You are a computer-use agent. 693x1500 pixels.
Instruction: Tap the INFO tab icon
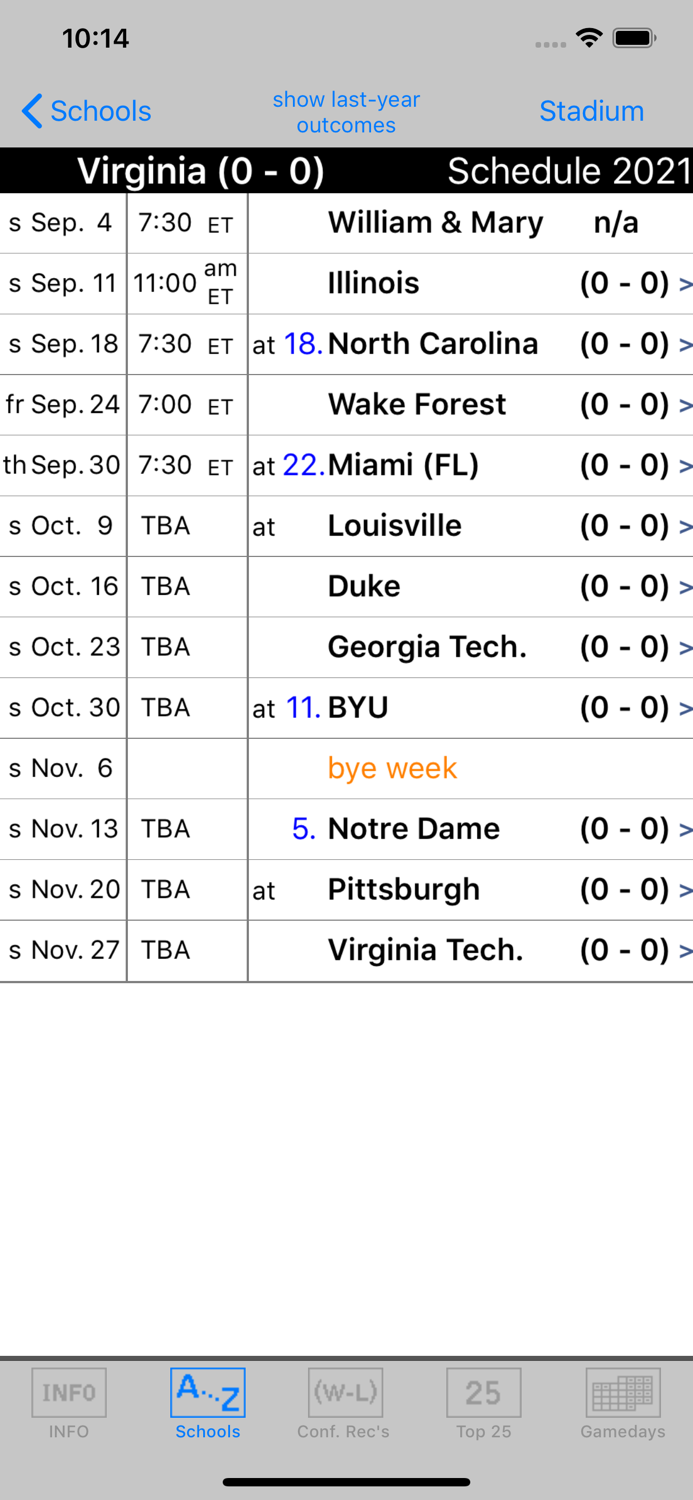(69, 1392)
